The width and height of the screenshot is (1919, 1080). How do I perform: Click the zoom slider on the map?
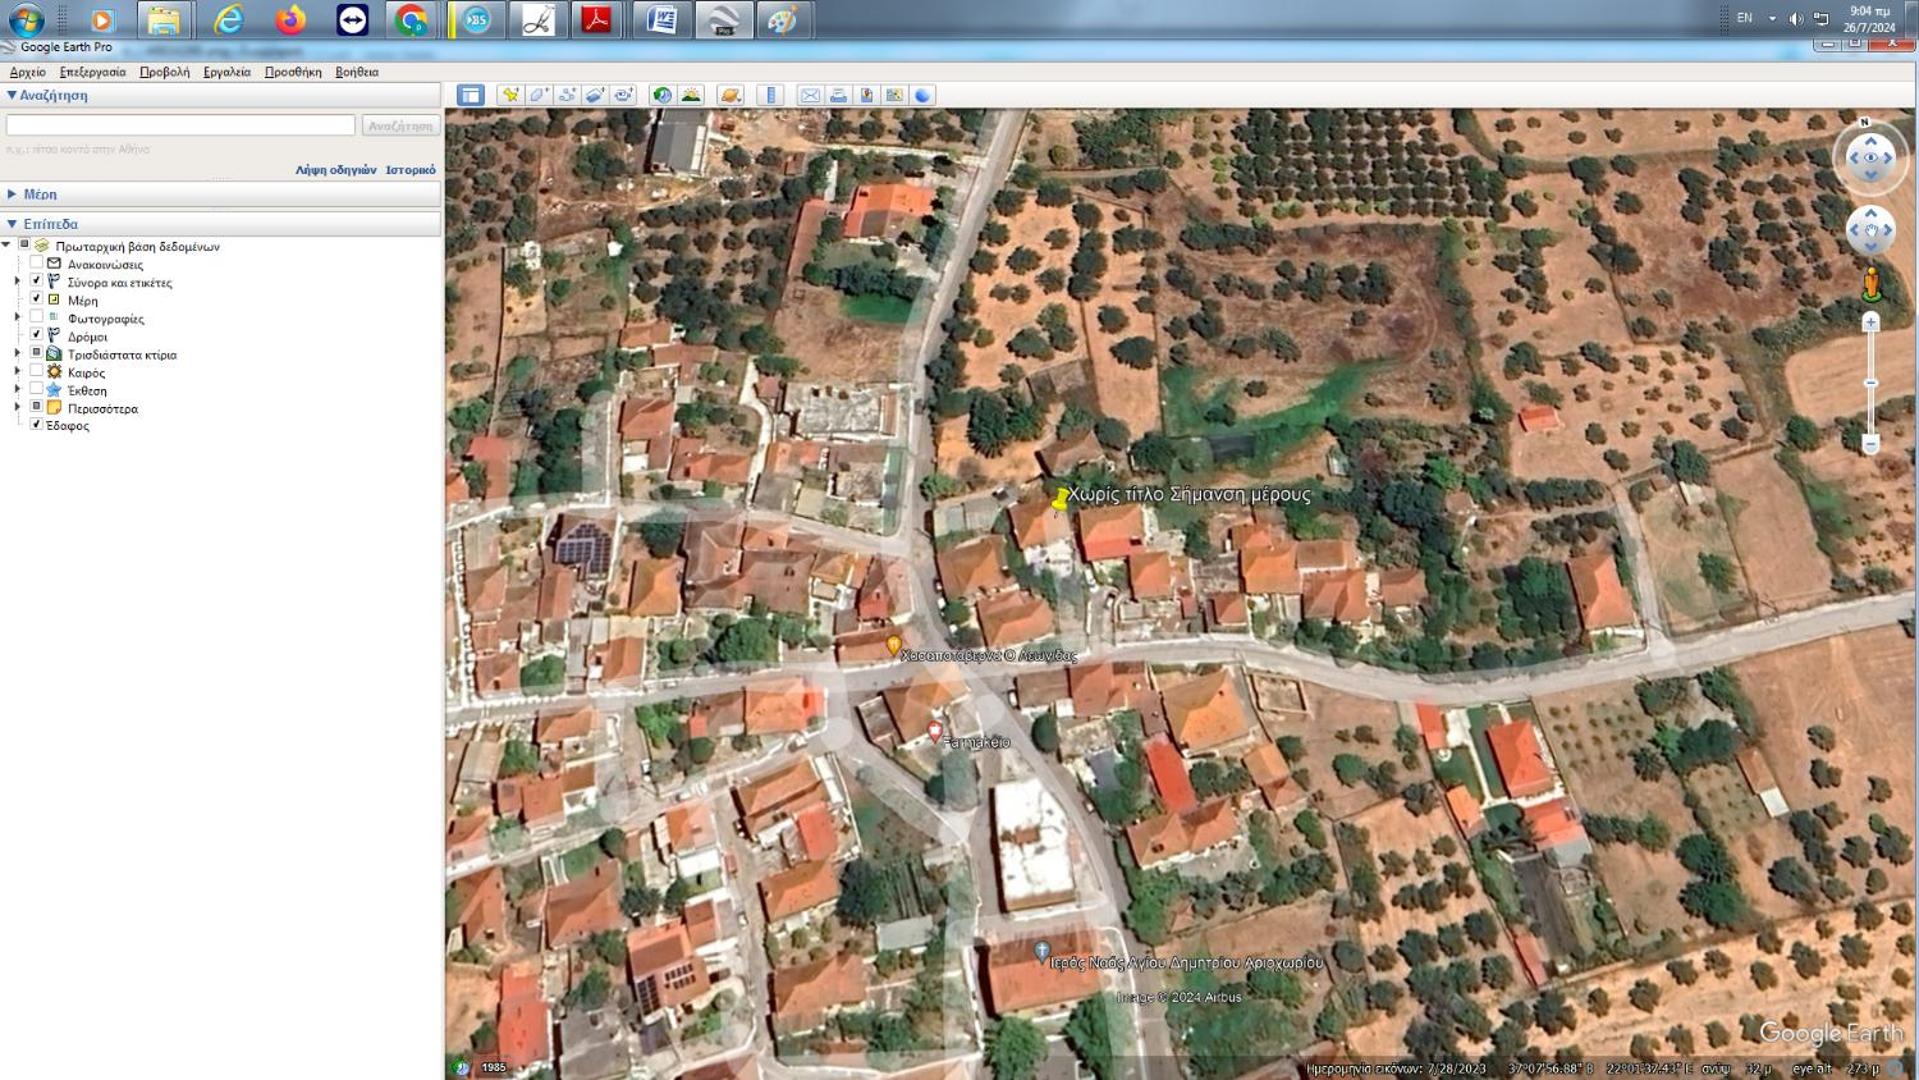tap(1870, 383)
